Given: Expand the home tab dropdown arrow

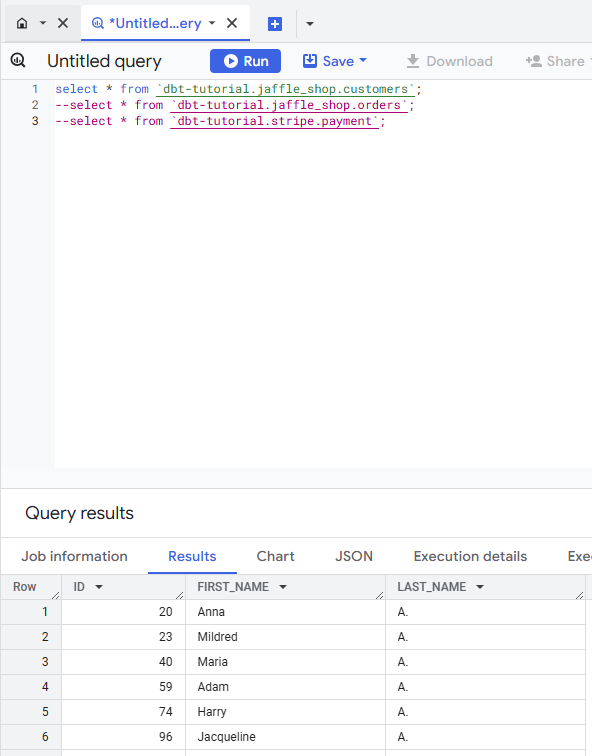Looking at the screenshot, I should 43,23.
